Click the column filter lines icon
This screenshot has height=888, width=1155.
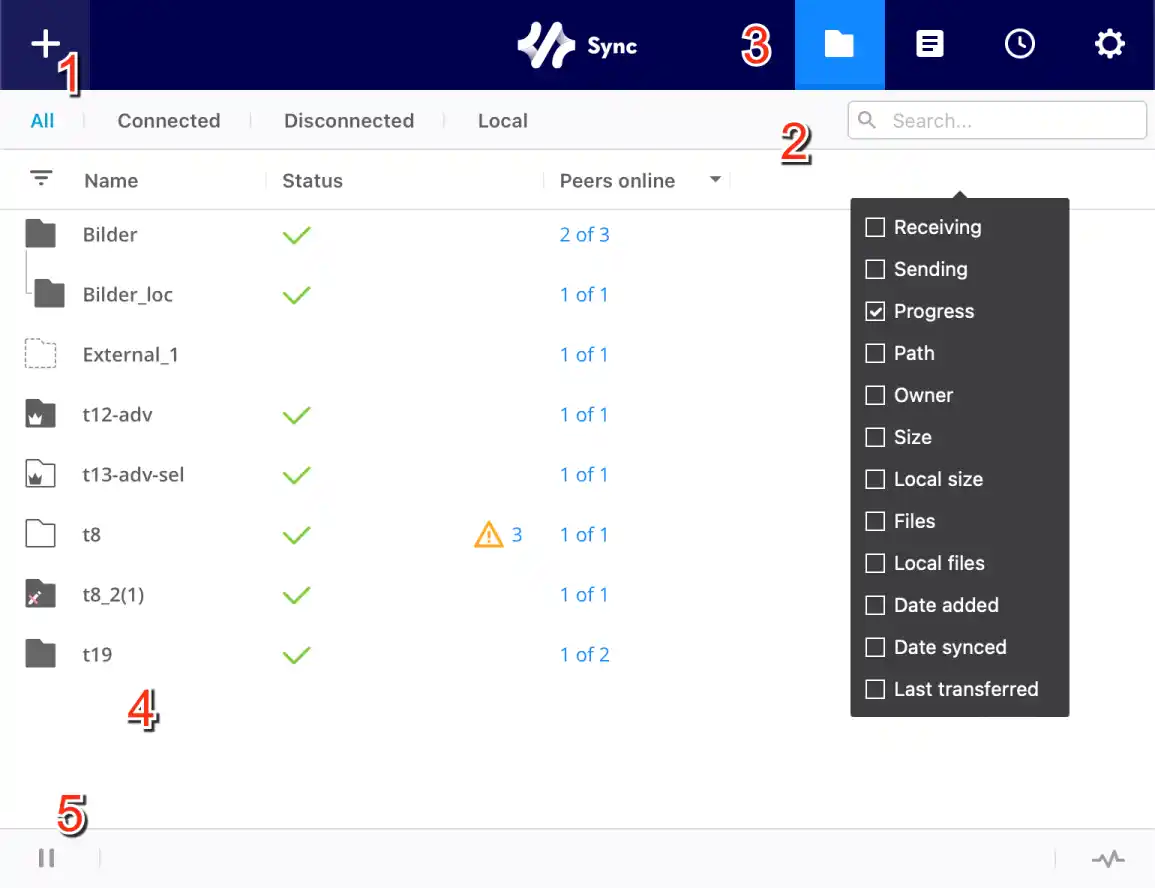click(x=41, y=179)
